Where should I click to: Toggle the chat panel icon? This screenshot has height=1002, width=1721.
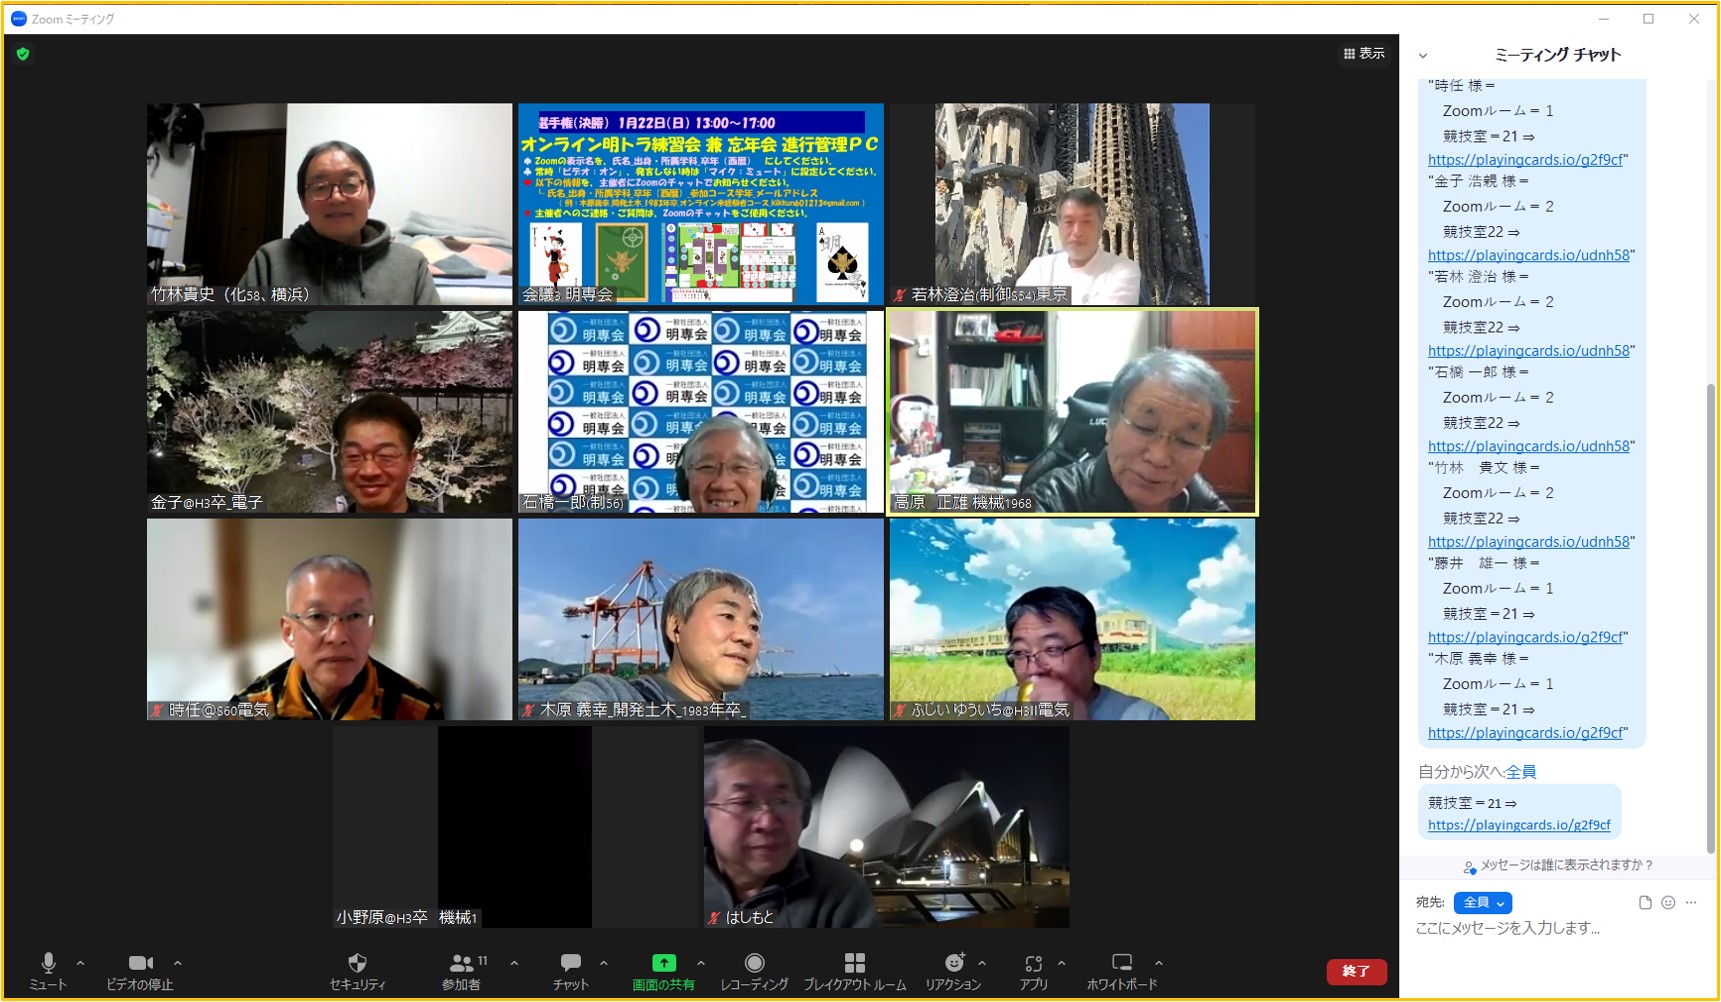point(571,970)
